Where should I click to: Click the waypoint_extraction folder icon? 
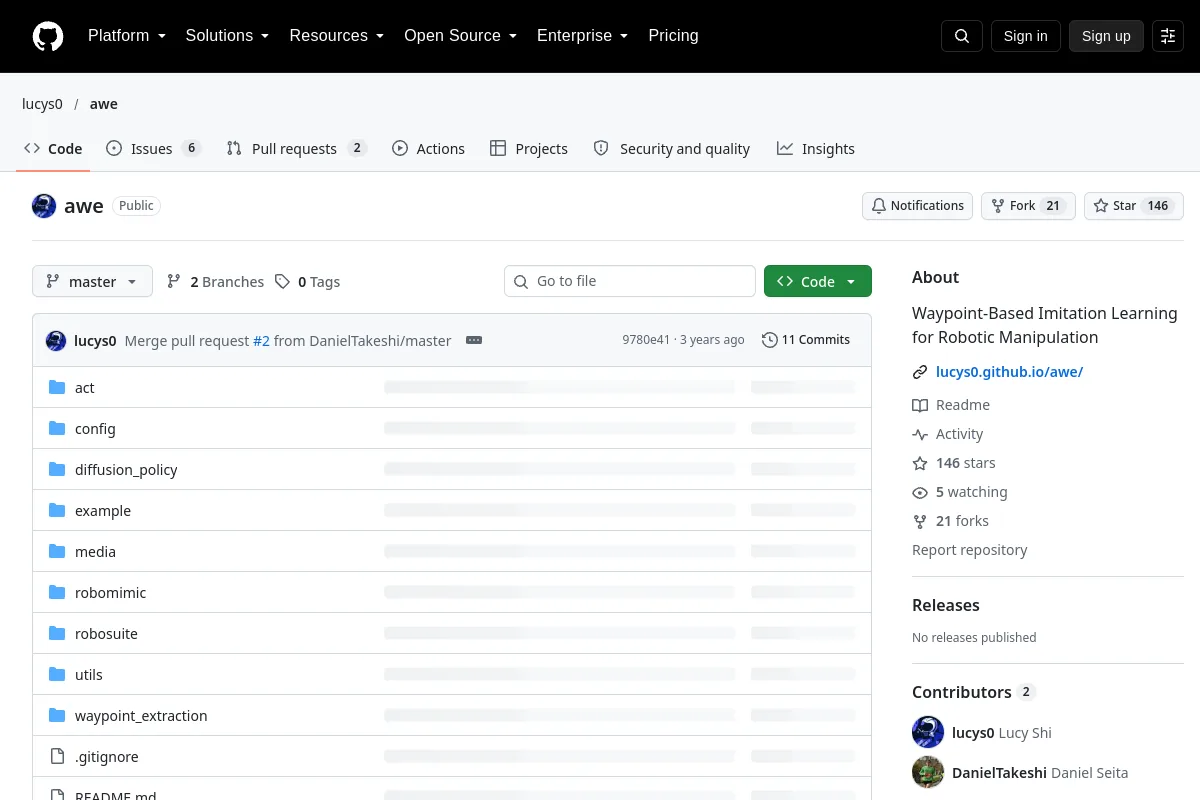point(57,715)
